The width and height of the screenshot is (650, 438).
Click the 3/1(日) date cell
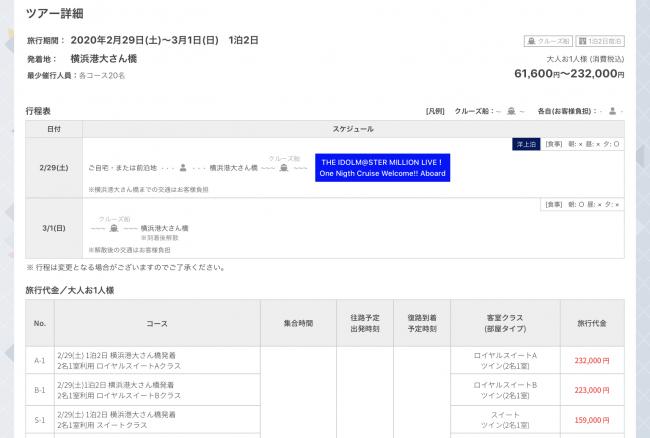pyautogui.click(x=54, y=228)
